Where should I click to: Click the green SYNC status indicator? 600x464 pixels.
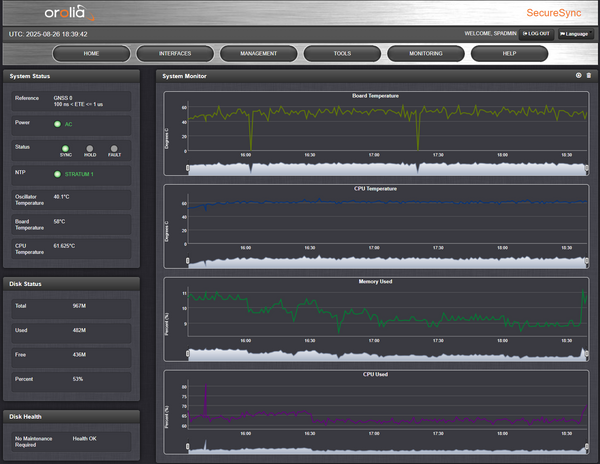coord(65,148)
